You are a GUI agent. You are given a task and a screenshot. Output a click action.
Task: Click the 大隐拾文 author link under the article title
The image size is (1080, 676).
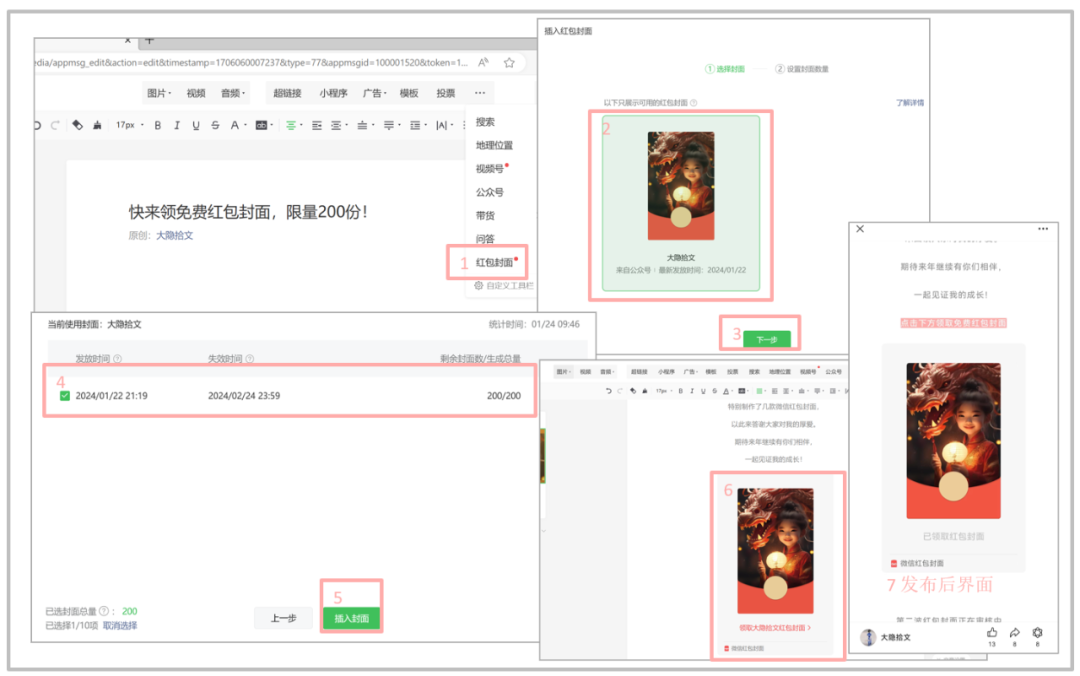[x=174, y=236]
